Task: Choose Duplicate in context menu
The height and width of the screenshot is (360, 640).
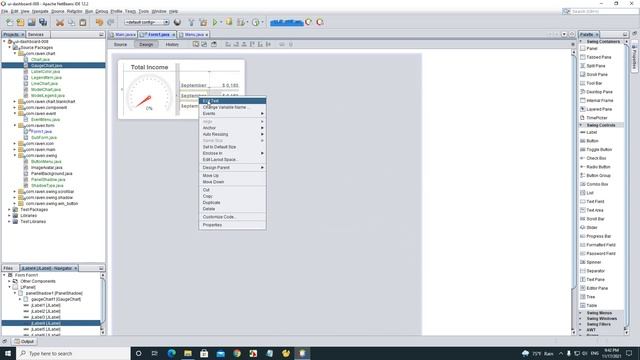Action: click(232, 202)
